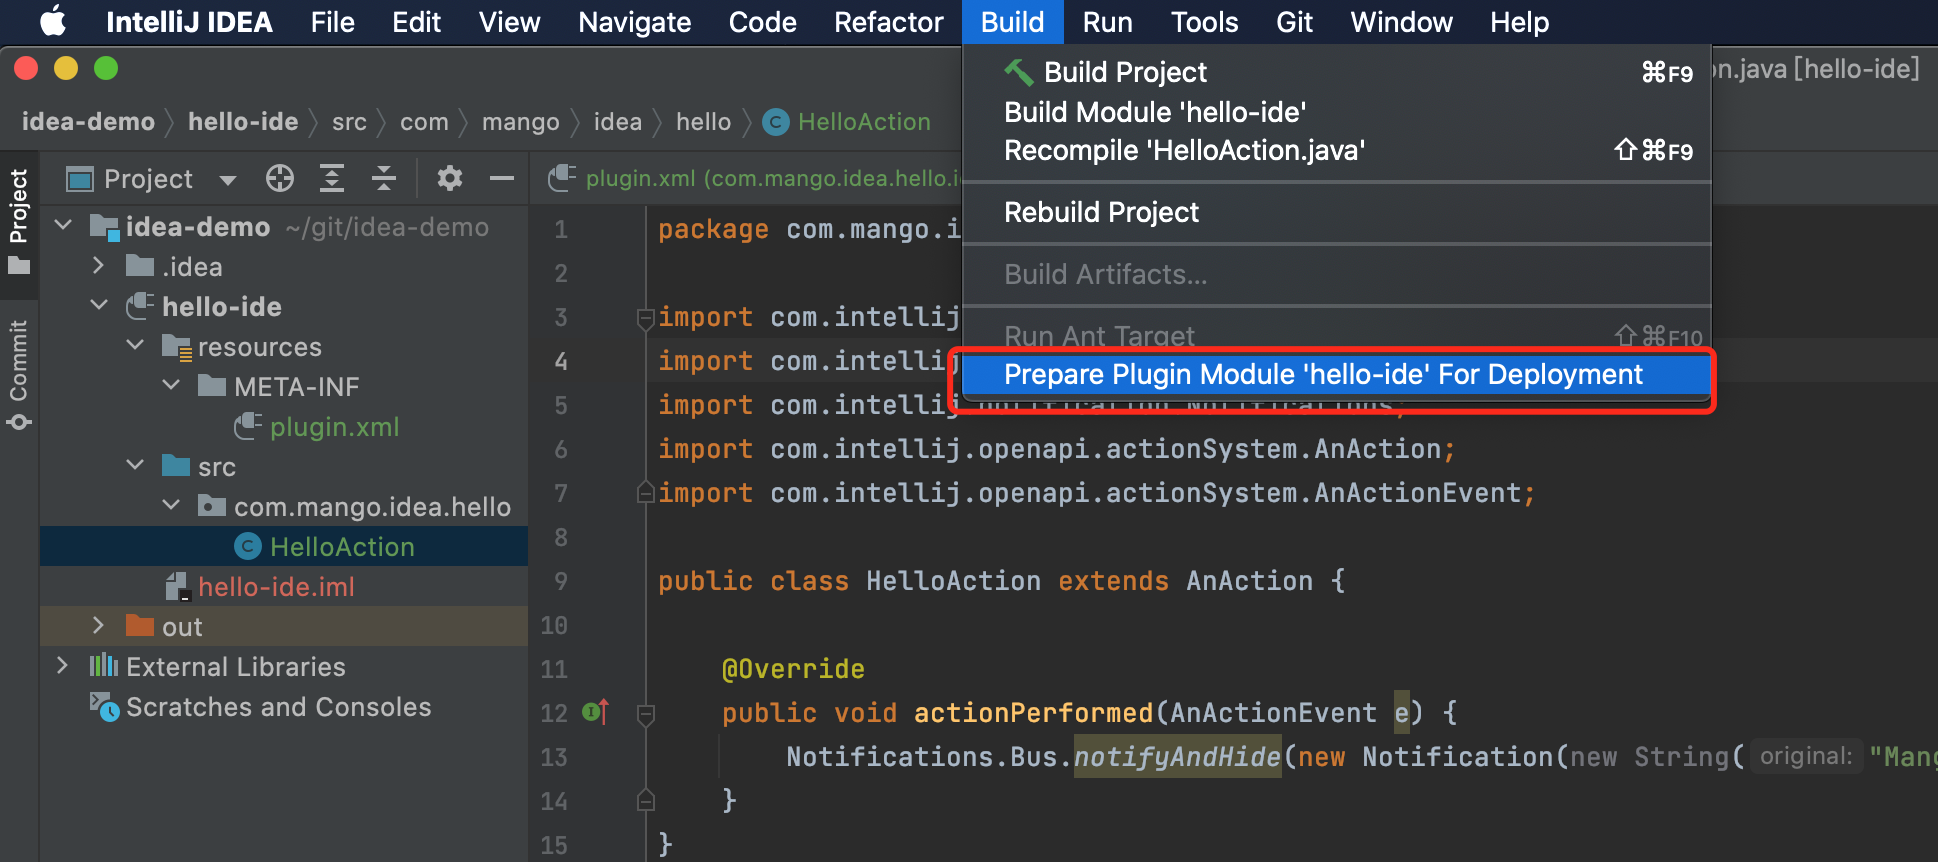
Task: Click Expand All icon in Project panel
Action: tap(332, 179)
